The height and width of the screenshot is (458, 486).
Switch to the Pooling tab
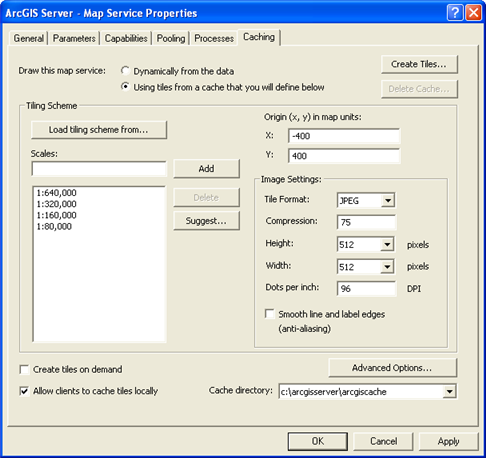point(171,38)
